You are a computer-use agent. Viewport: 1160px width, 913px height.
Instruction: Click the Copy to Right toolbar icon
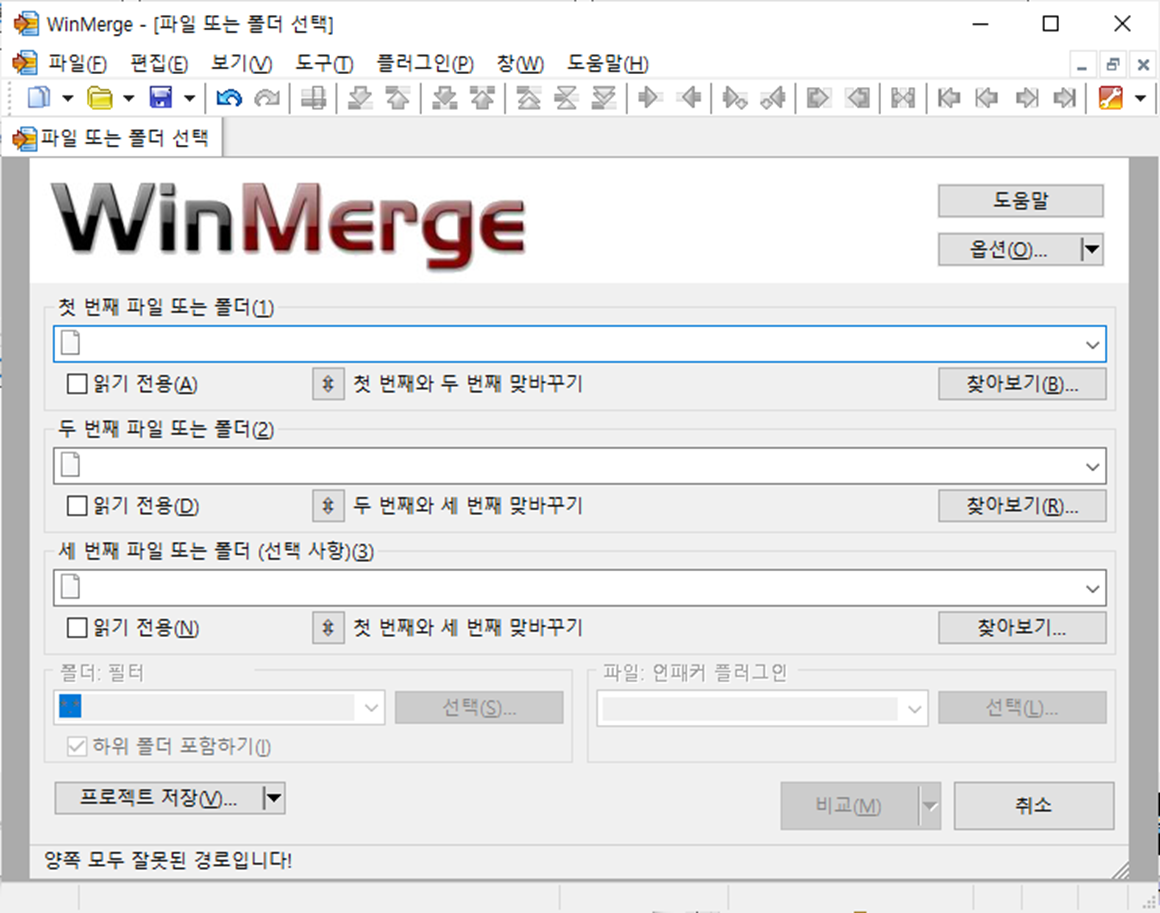tap(649, 98)
